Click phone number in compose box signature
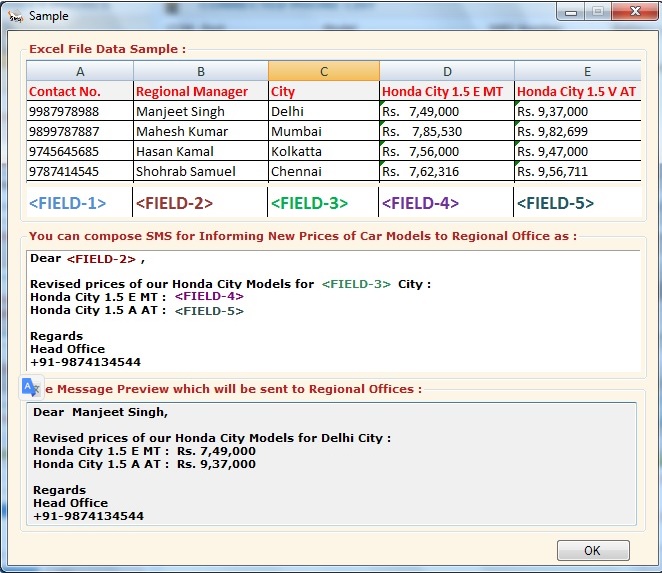The width and height of the screenshot is (662, 573). point(85,362)
